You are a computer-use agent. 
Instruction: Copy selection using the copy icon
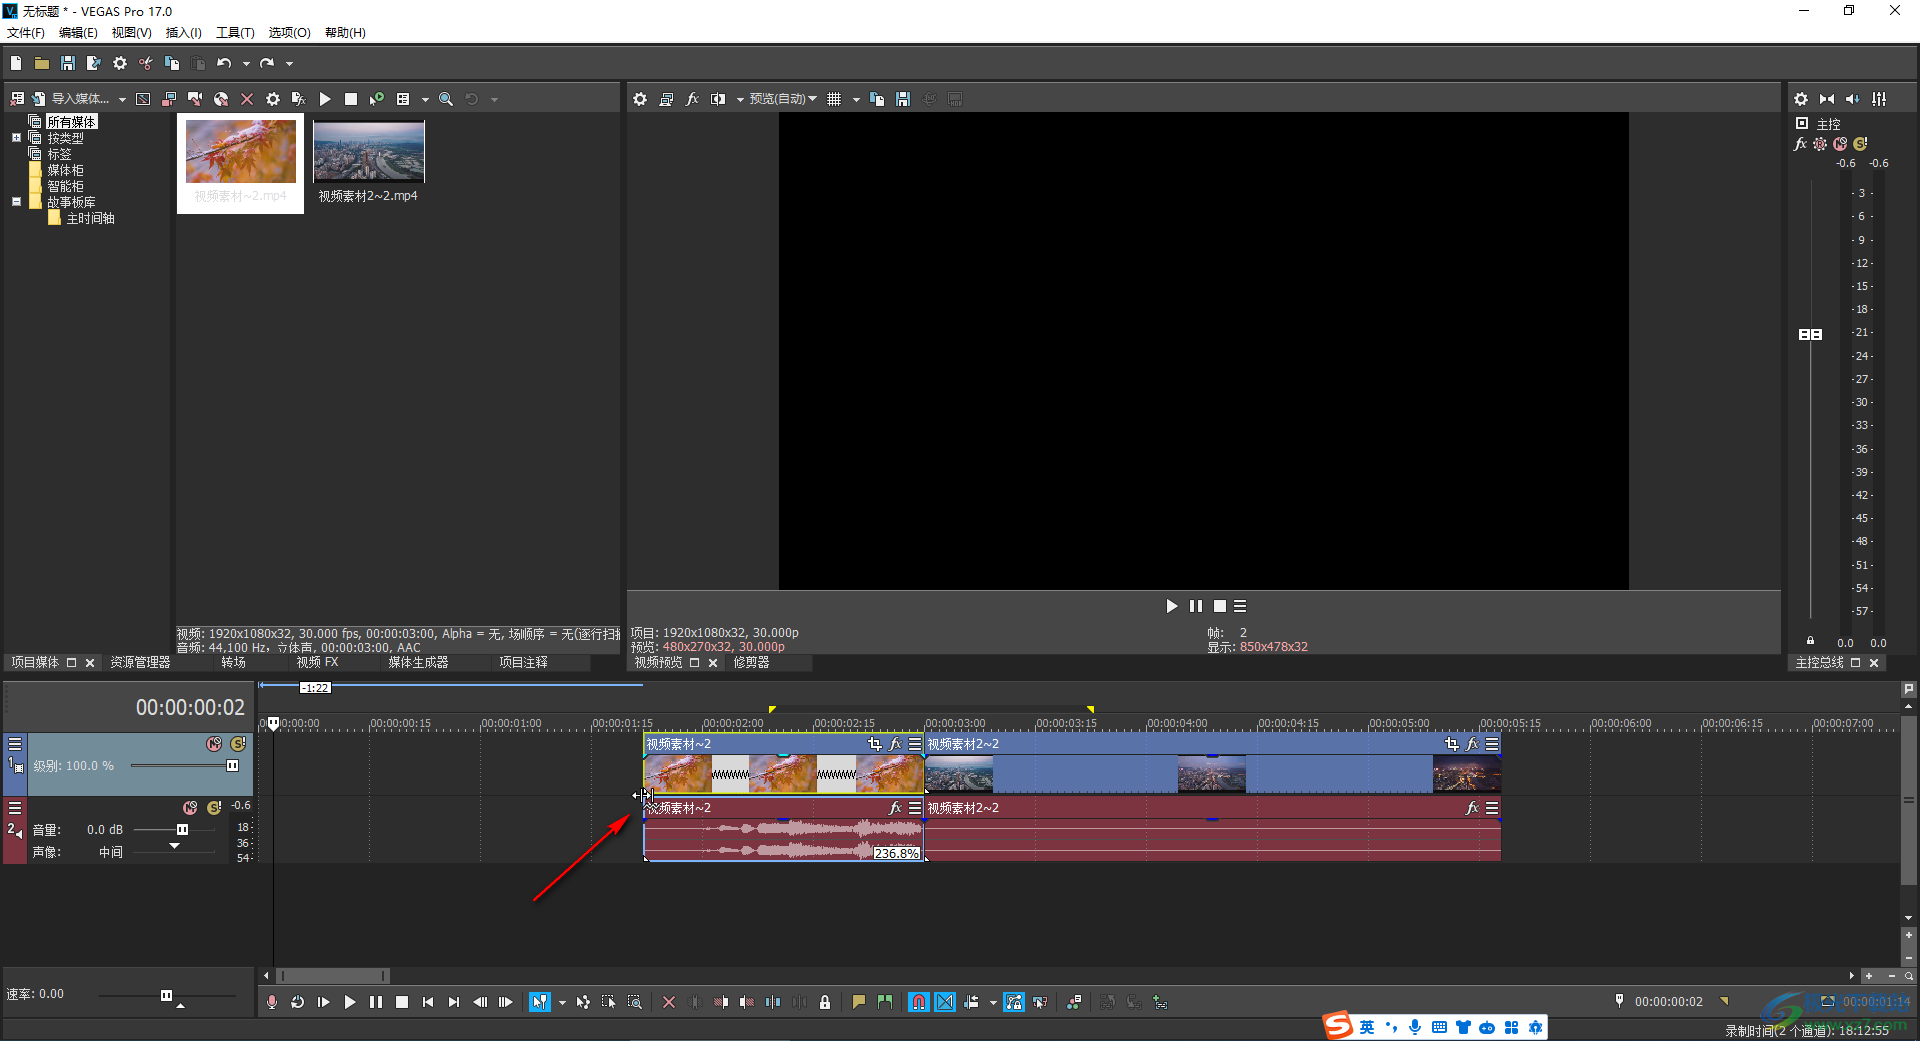point(172,63)
